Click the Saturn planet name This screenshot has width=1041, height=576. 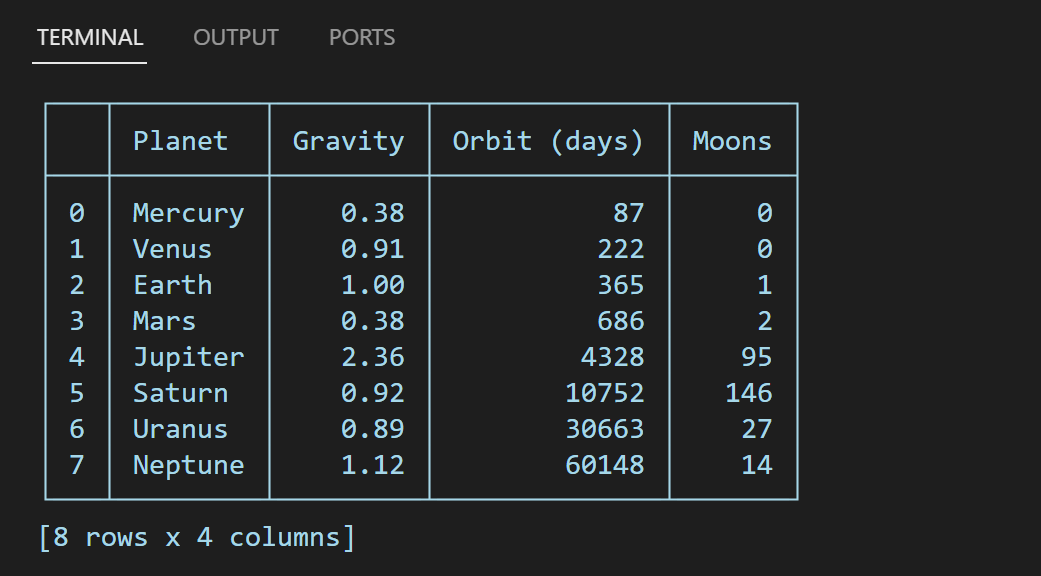(180, 393)
